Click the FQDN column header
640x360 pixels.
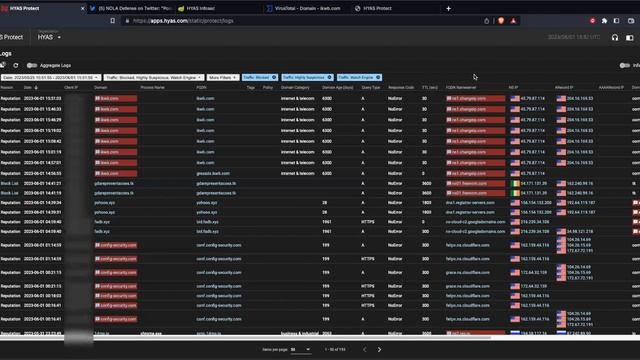(x=201, y=88)
